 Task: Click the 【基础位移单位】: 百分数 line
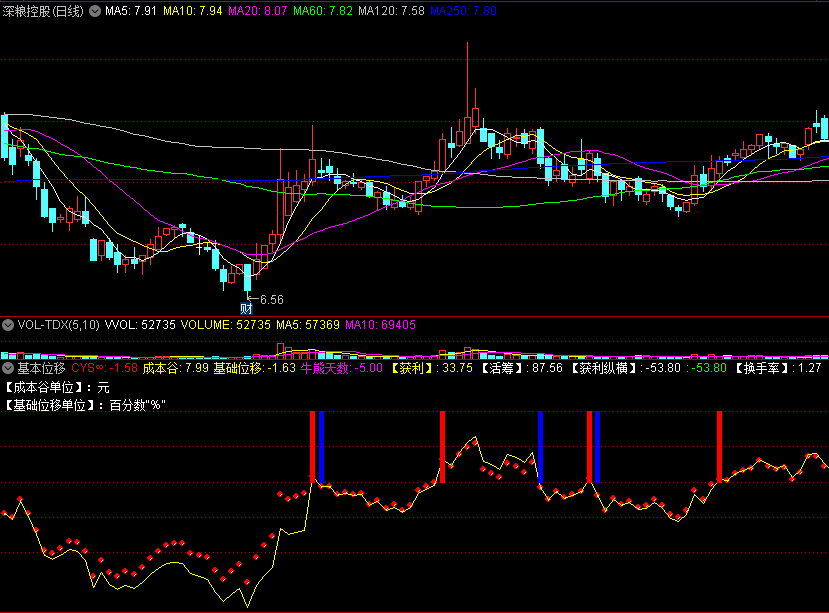[85, 406]
